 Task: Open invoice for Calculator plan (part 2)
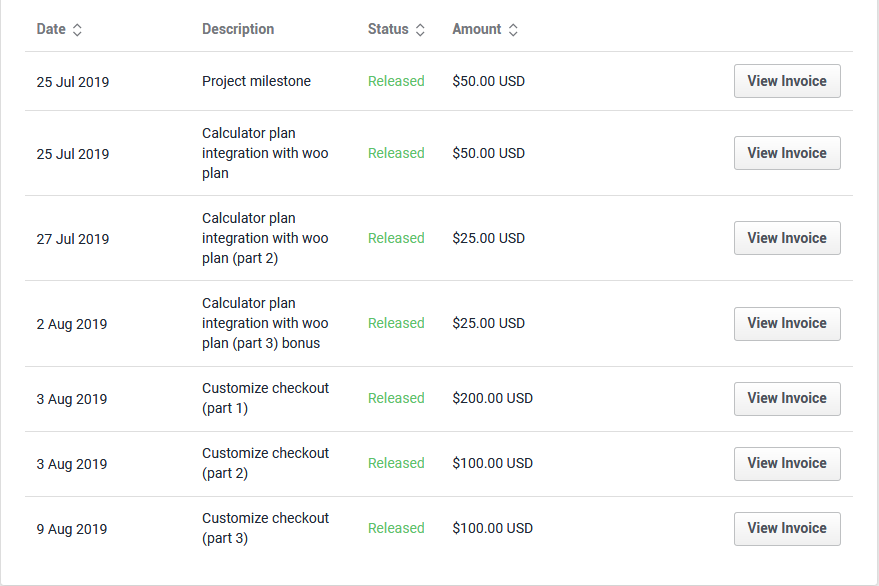tap(787, 238)
